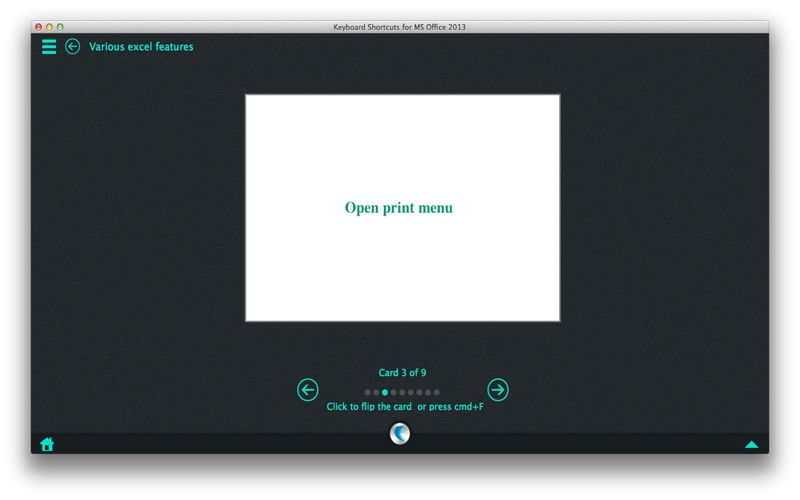Select the highlighted third card dot

(x=385, y=392)
